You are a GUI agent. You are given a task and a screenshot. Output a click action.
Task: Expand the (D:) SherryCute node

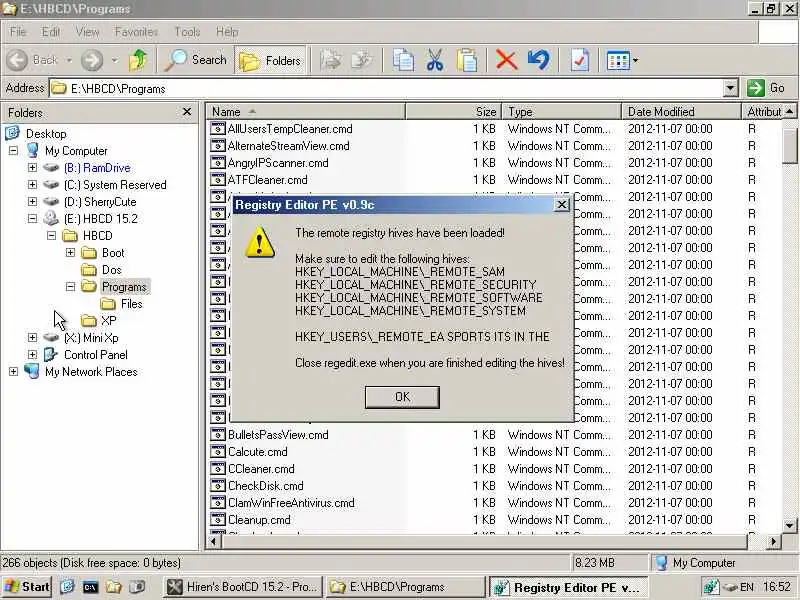coord(33,202)
